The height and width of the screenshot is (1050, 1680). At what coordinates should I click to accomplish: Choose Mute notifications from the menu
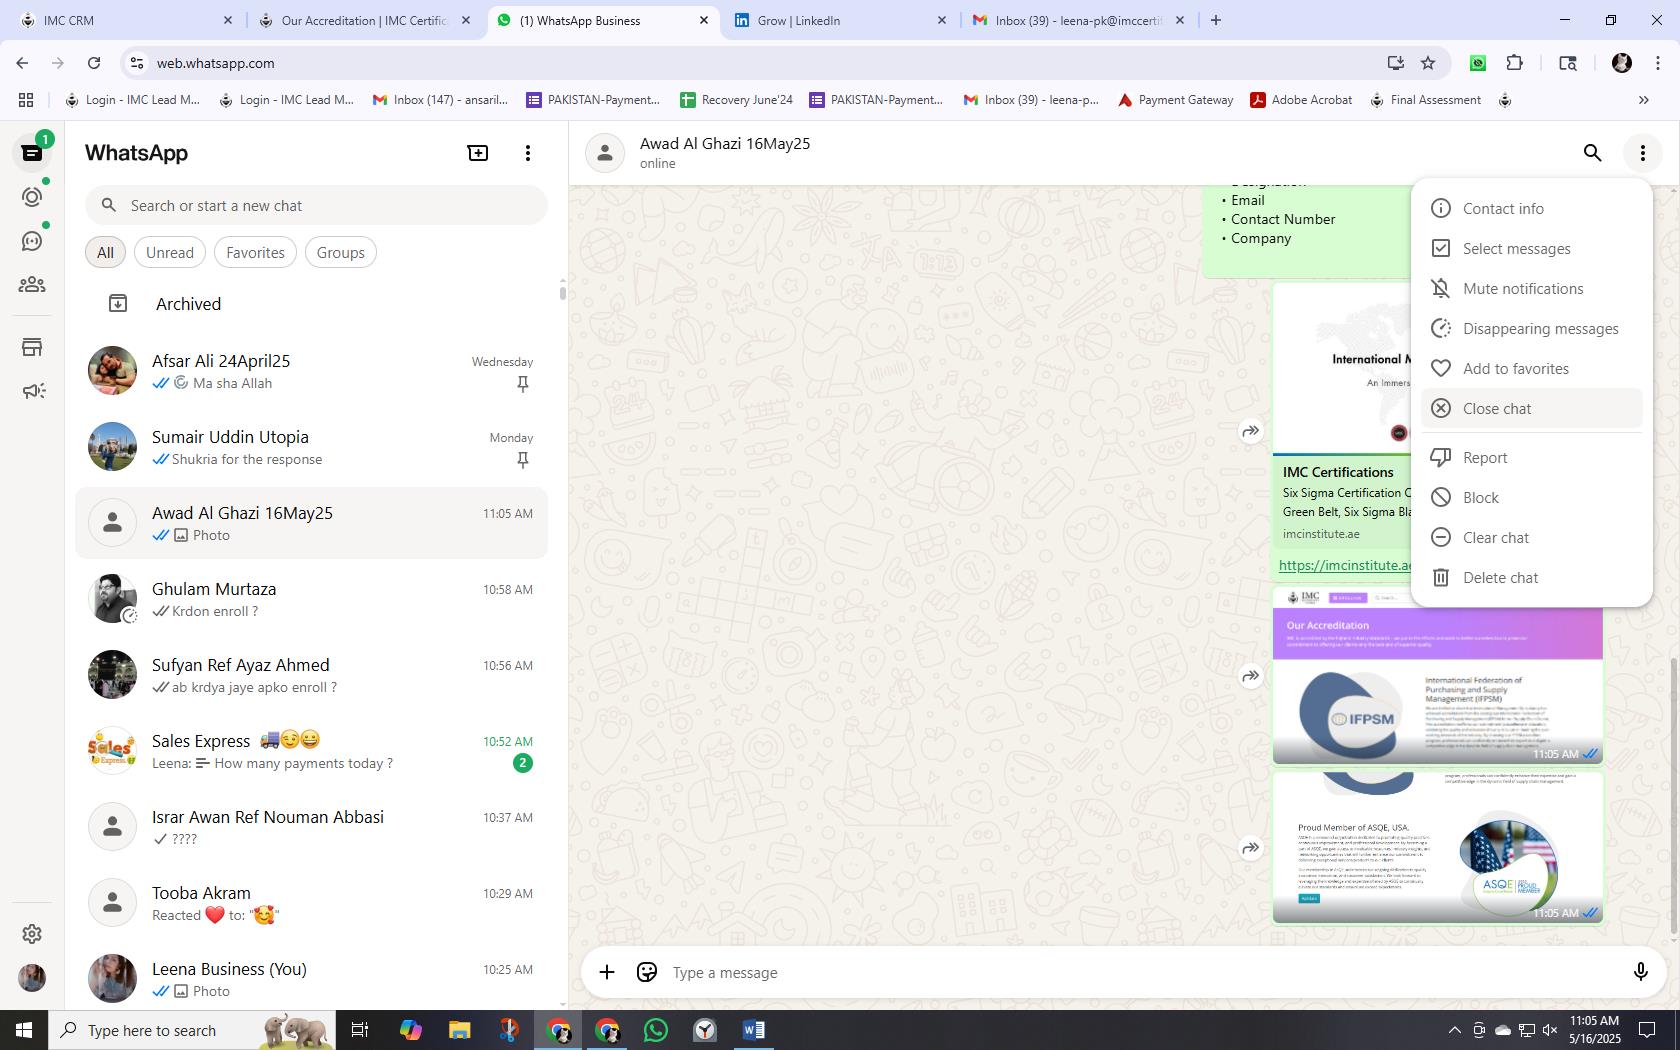[1531, 288]
